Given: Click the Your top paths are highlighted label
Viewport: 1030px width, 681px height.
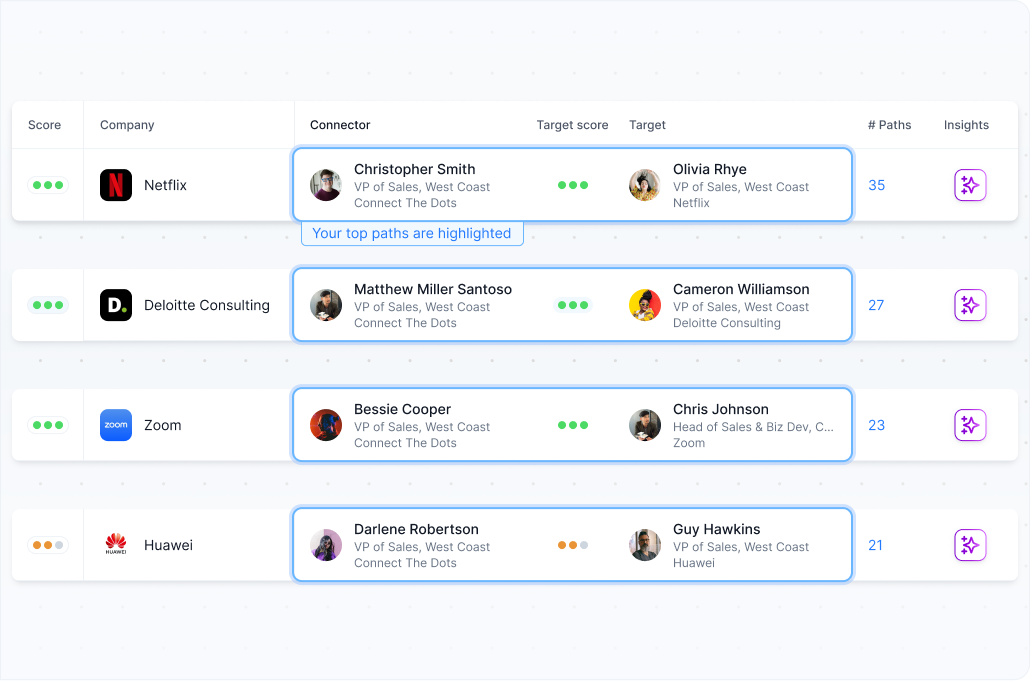Looking at the screenshot, I should [x=412, y=234].
